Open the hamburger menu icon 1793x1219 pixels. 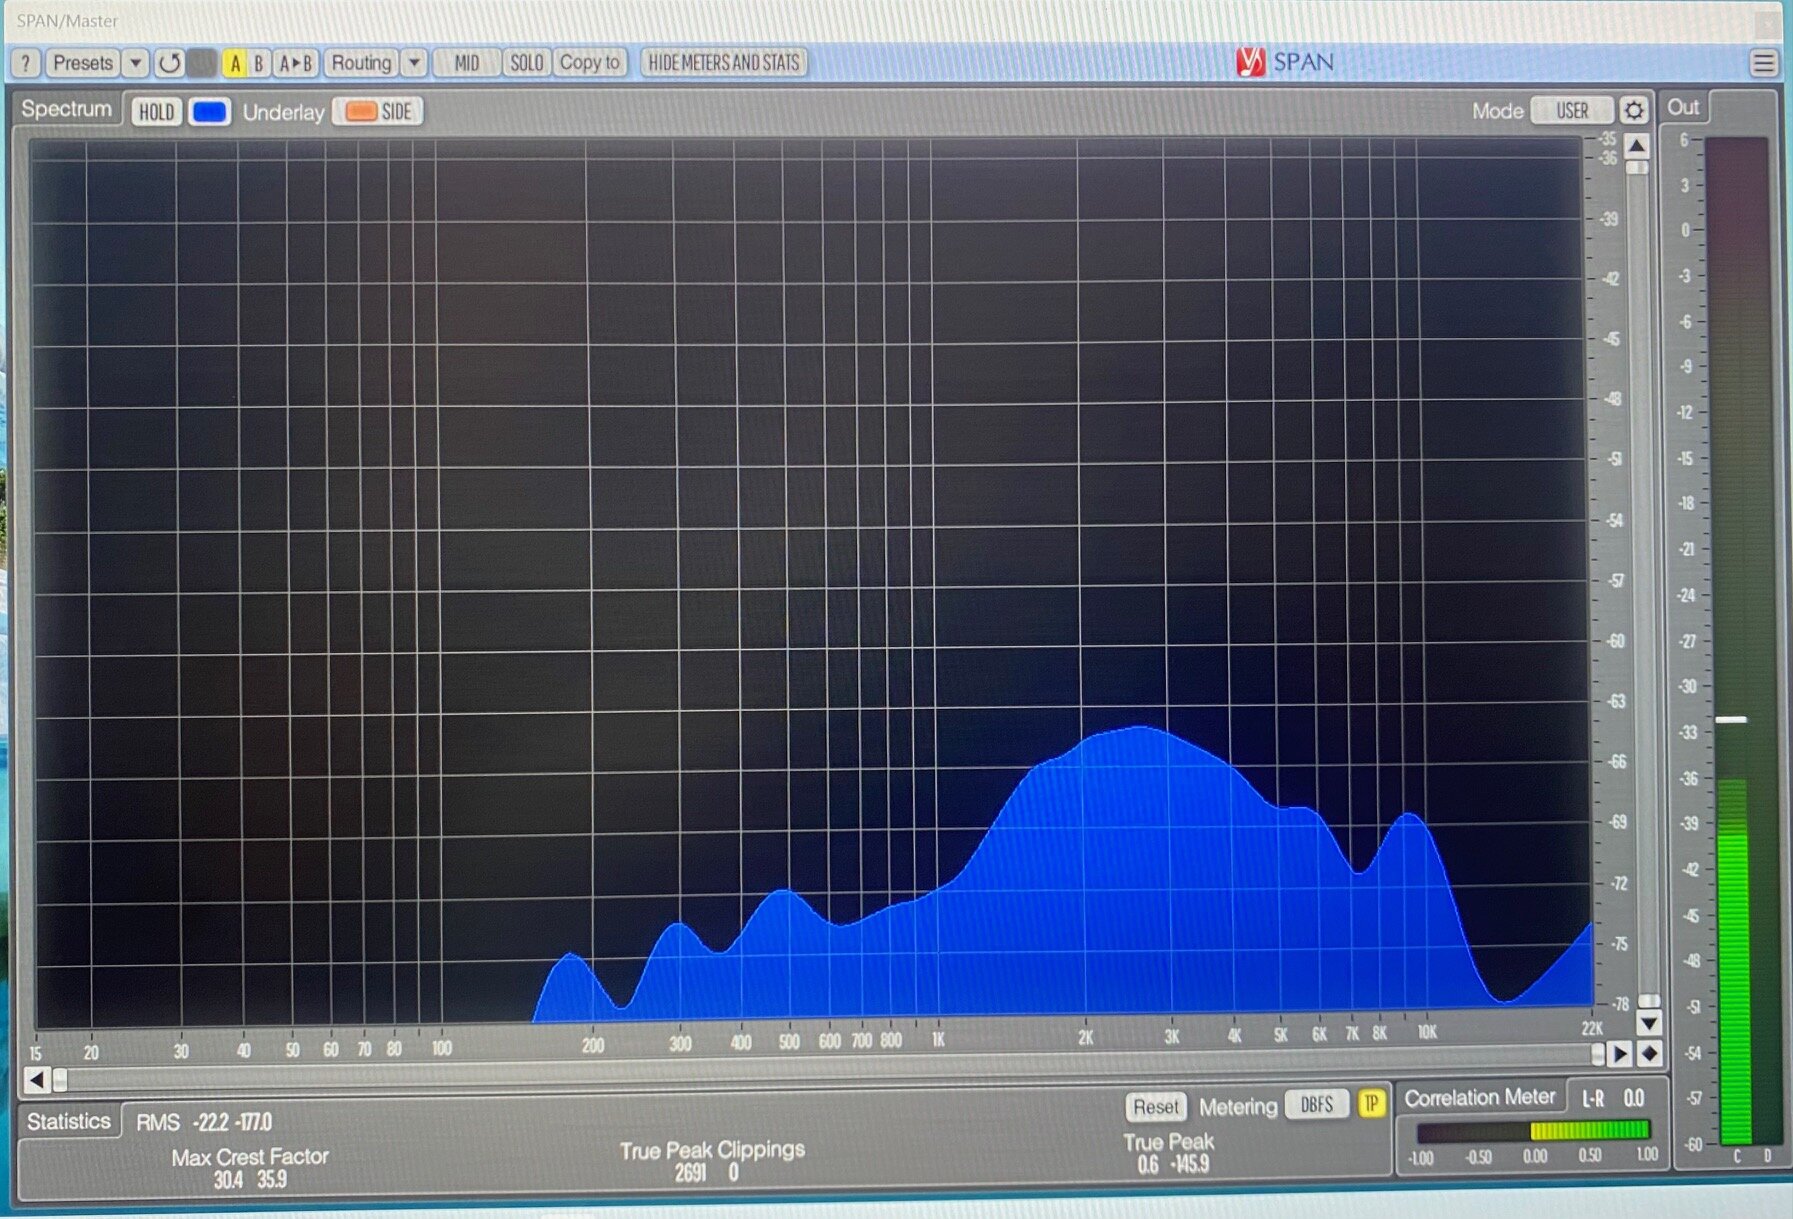coord(1764,63)
